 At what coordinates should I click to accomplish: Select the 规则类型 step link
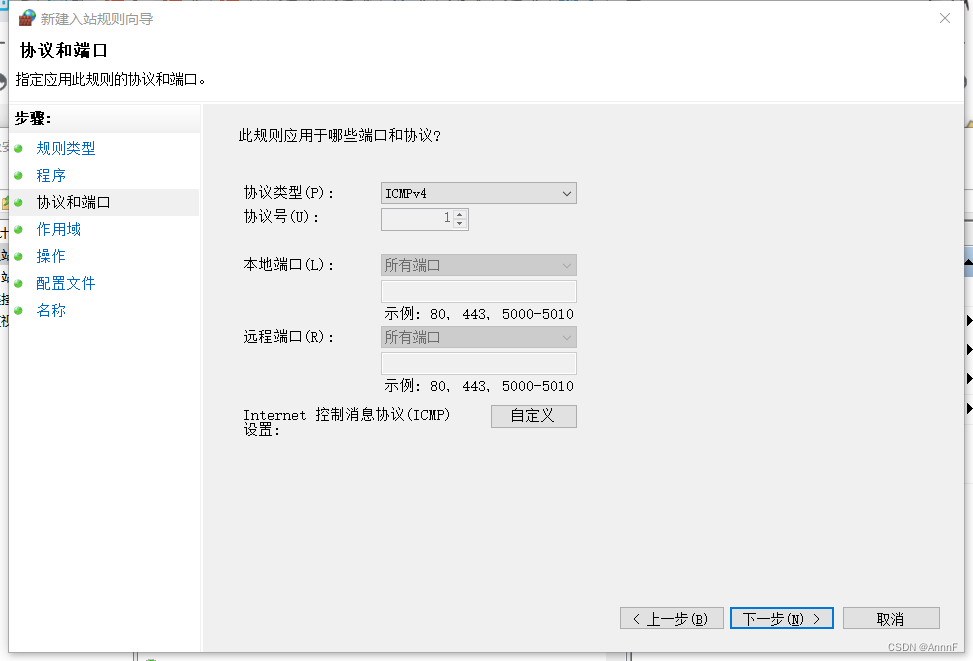click(x=65, y=148)
